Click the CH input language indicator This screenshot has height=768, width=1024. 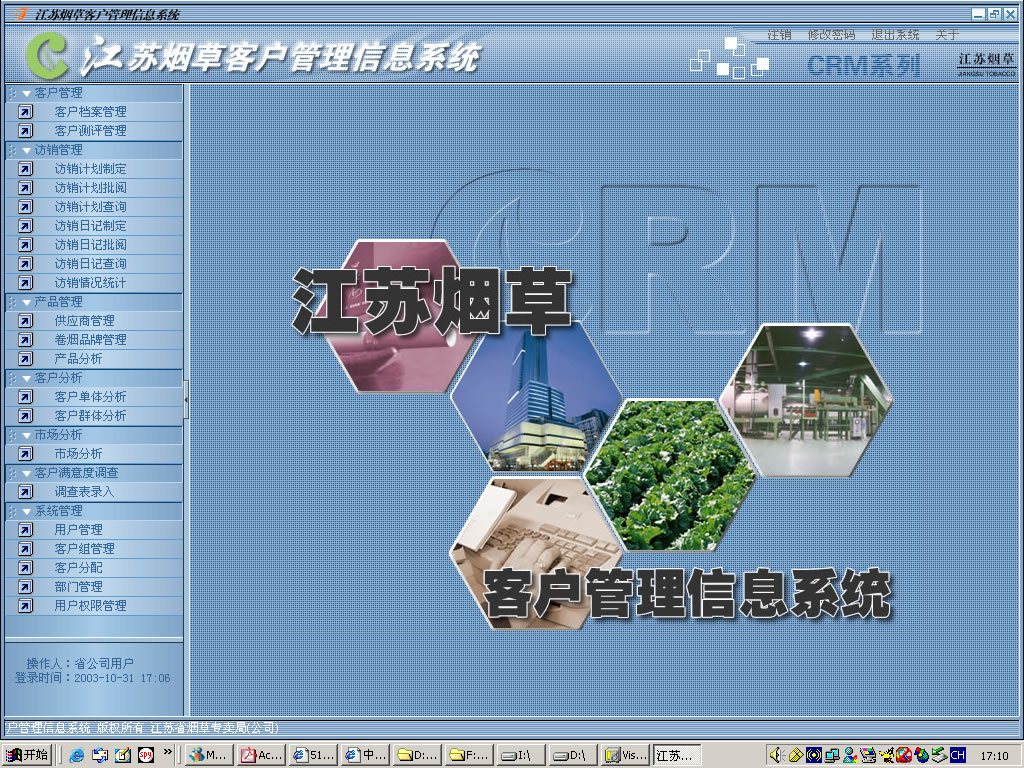[957, 755]
